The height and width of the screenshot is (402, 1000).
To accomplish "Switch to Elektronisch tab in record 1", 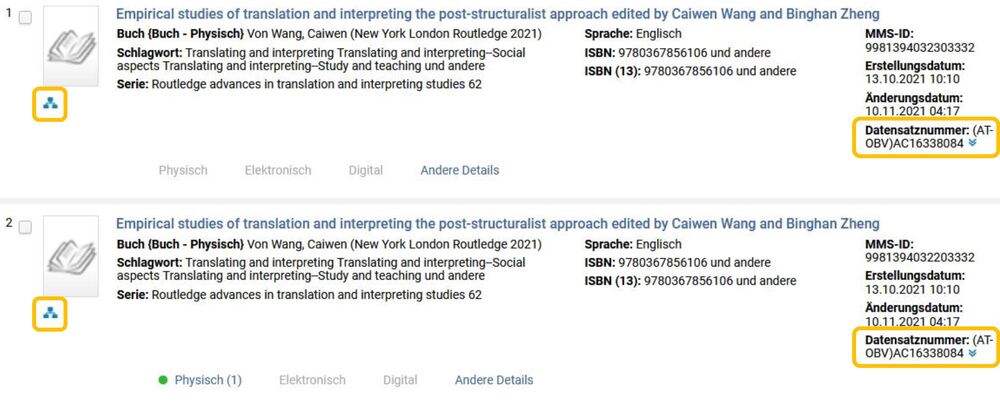I will [278, 170].
